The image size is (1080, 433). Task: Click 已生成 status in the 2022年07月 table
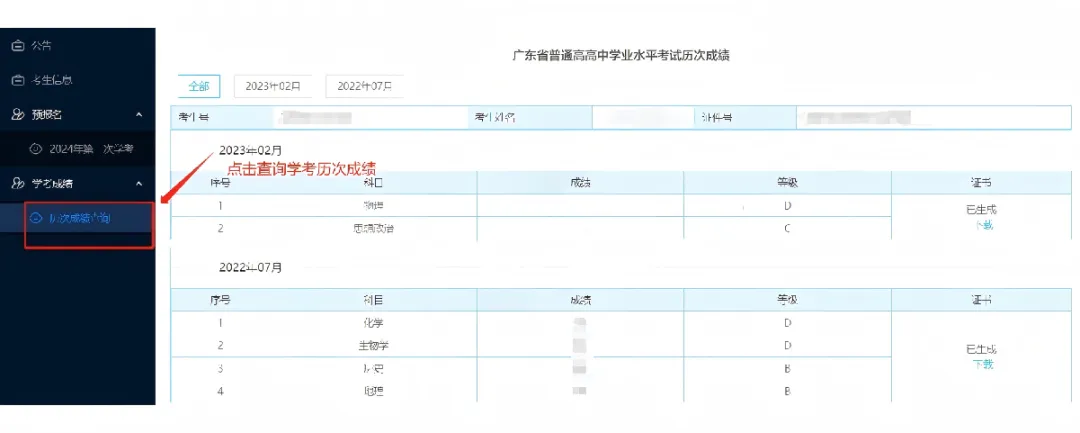tap(982, 350)
